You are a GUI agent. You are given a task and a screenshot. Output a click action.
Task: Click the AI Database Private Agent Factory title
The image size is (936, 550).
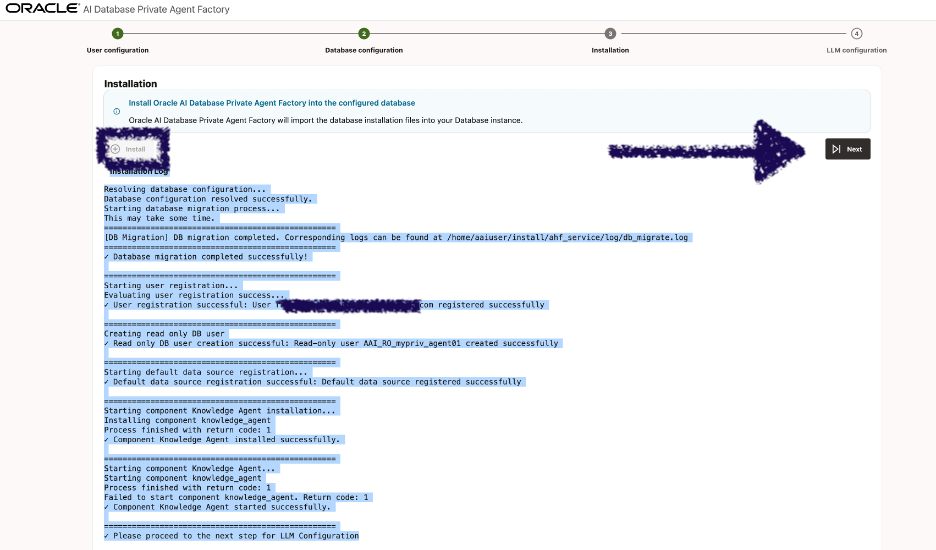click(x=169, y=10)
